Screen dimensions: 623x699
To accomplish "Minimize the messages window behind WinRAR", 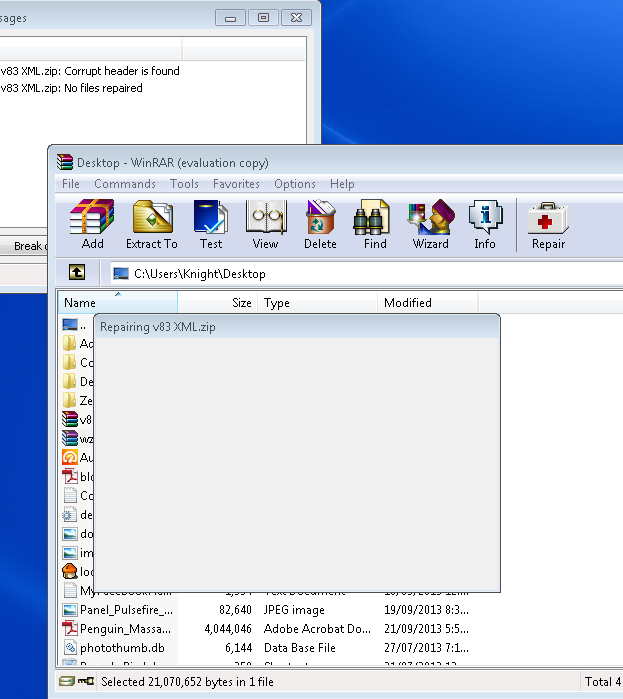I will tap(230, 18).
